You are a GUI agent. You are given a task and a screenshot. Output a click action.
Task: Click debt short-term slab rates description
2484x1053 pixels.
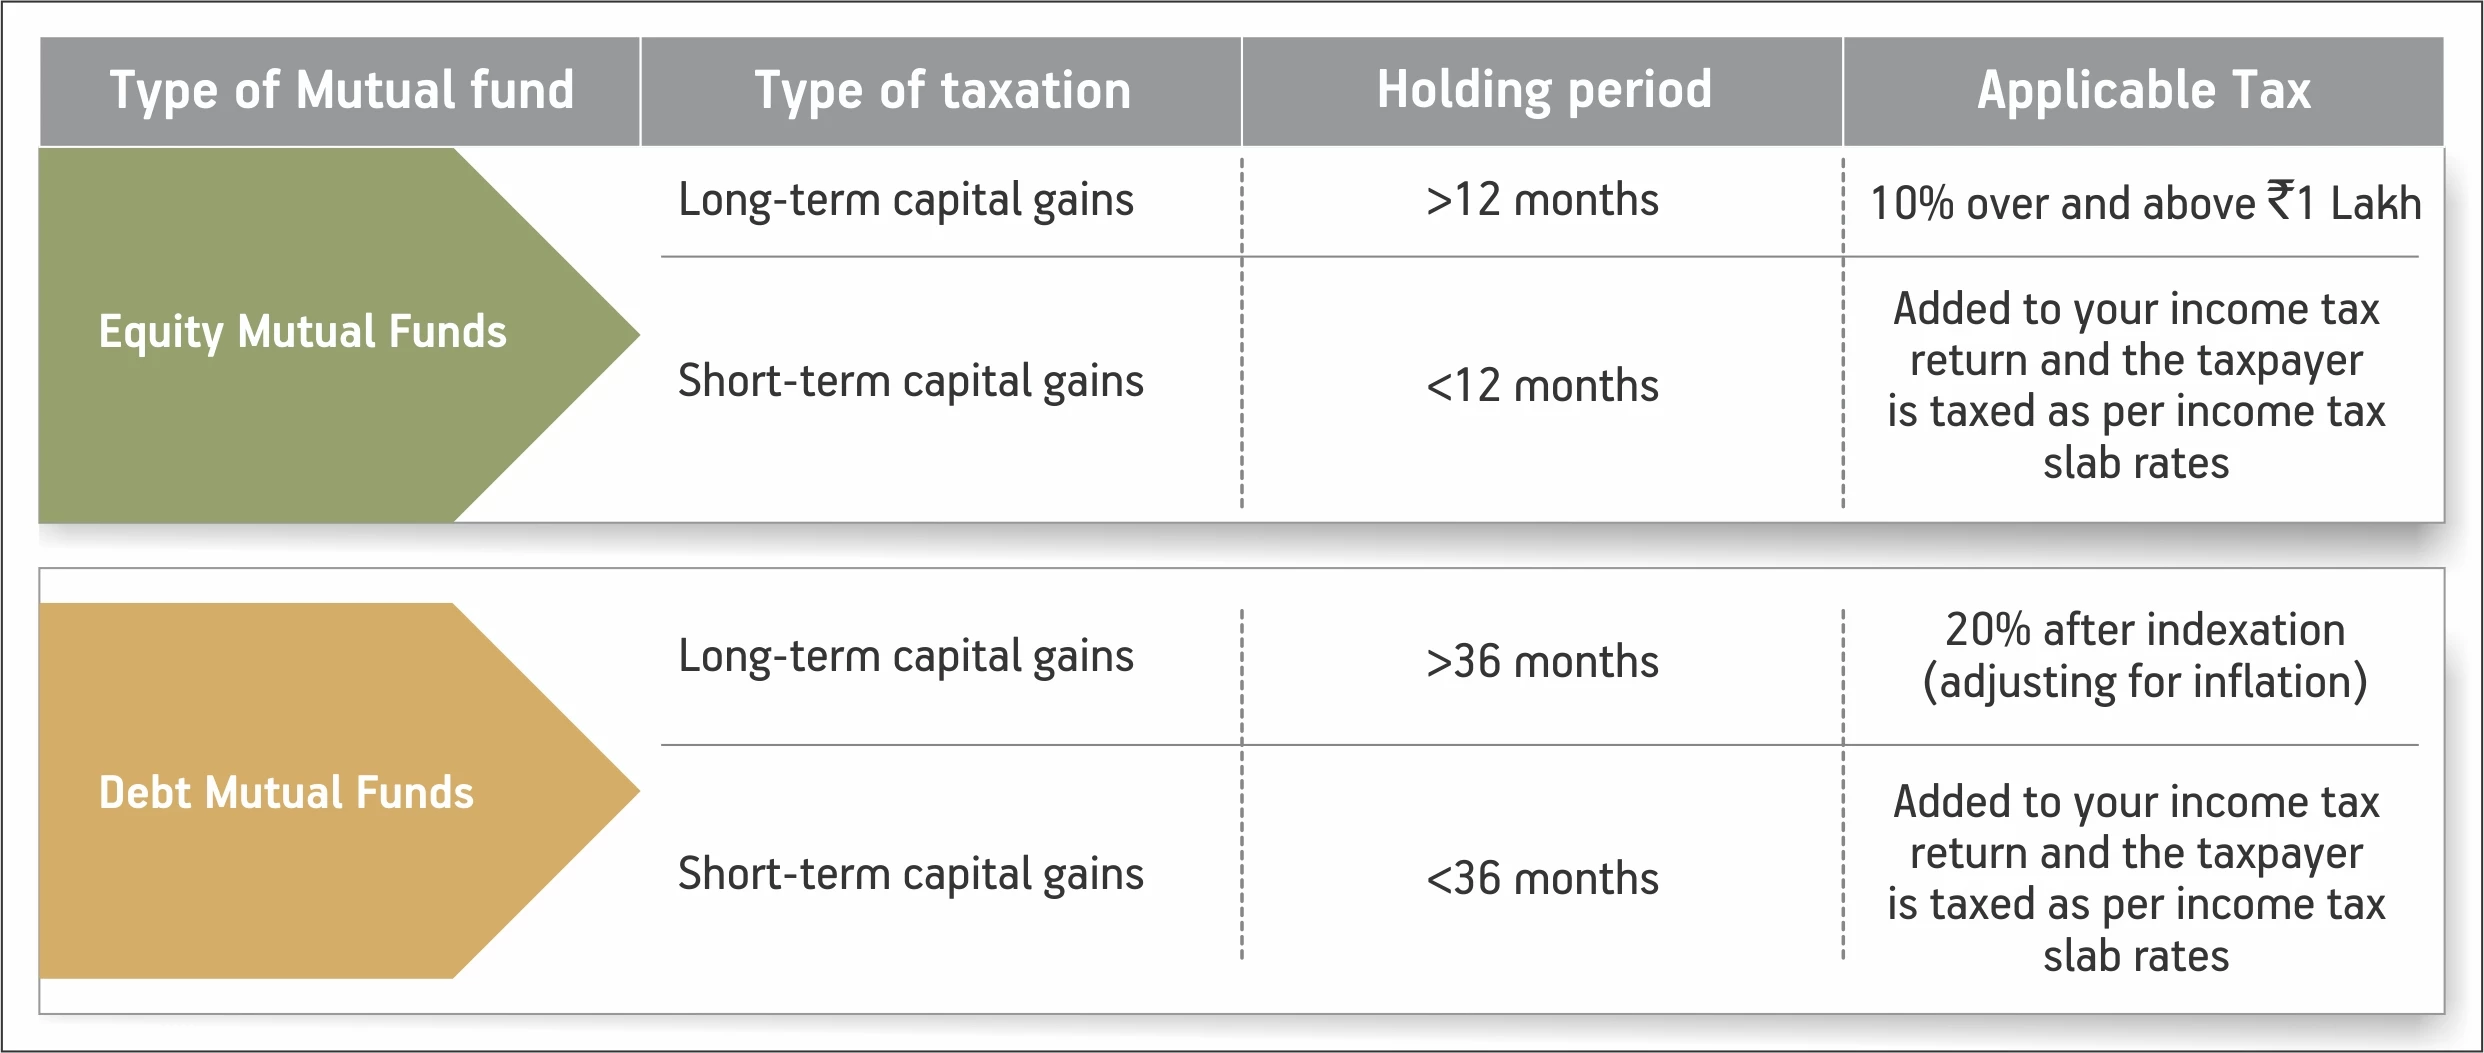pyautogui.click(x=2137, y=879)
